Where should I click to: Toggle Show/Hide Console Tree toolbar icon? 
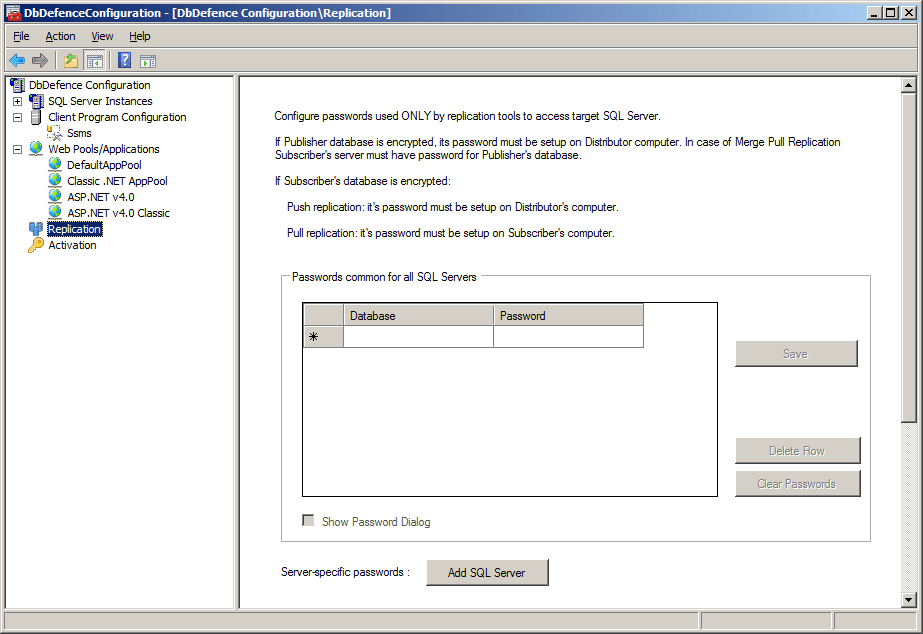click(95, 60)
